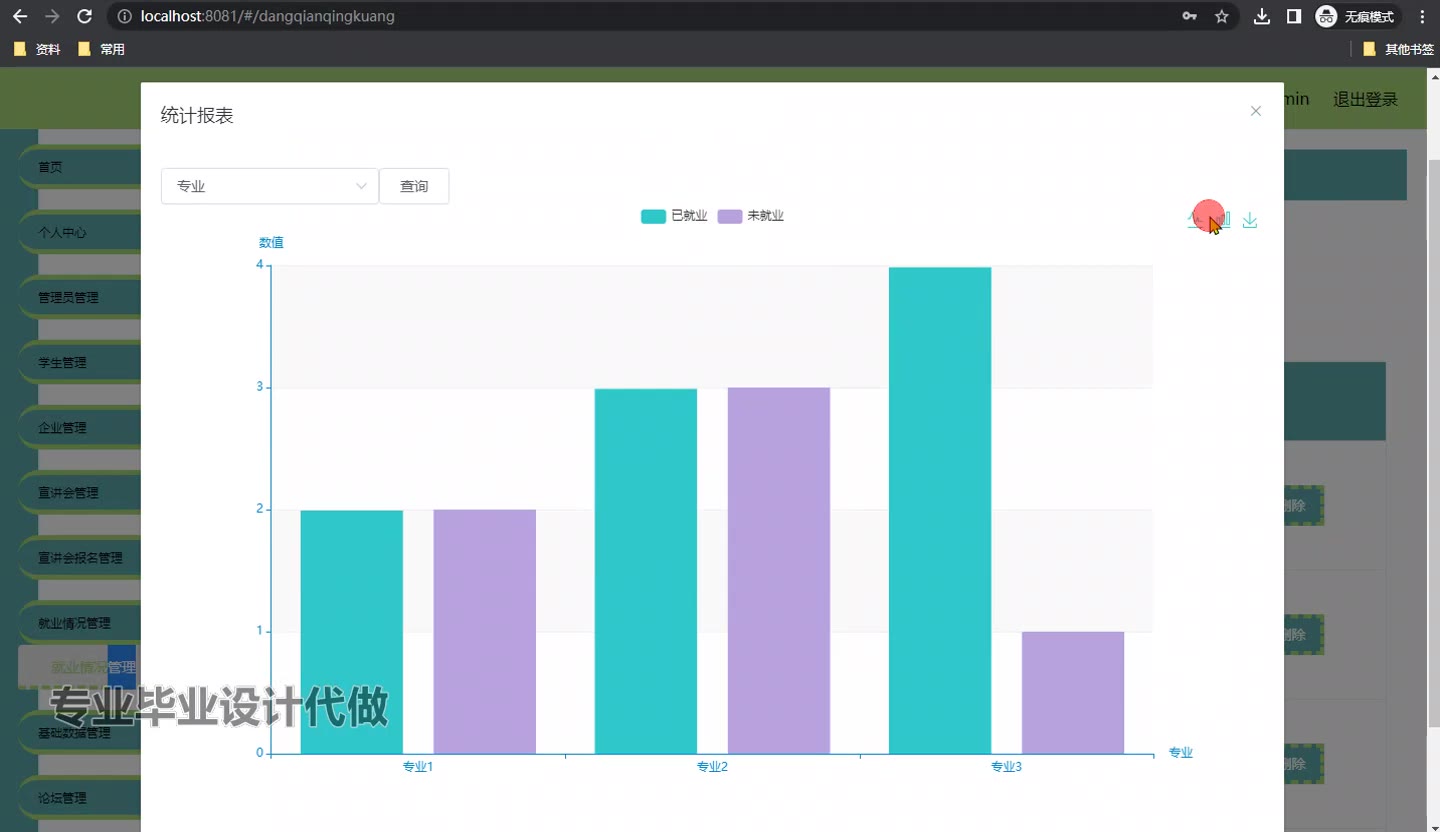1440x832 pixels.
Task: Reload the page
Action: click(85, 16)
